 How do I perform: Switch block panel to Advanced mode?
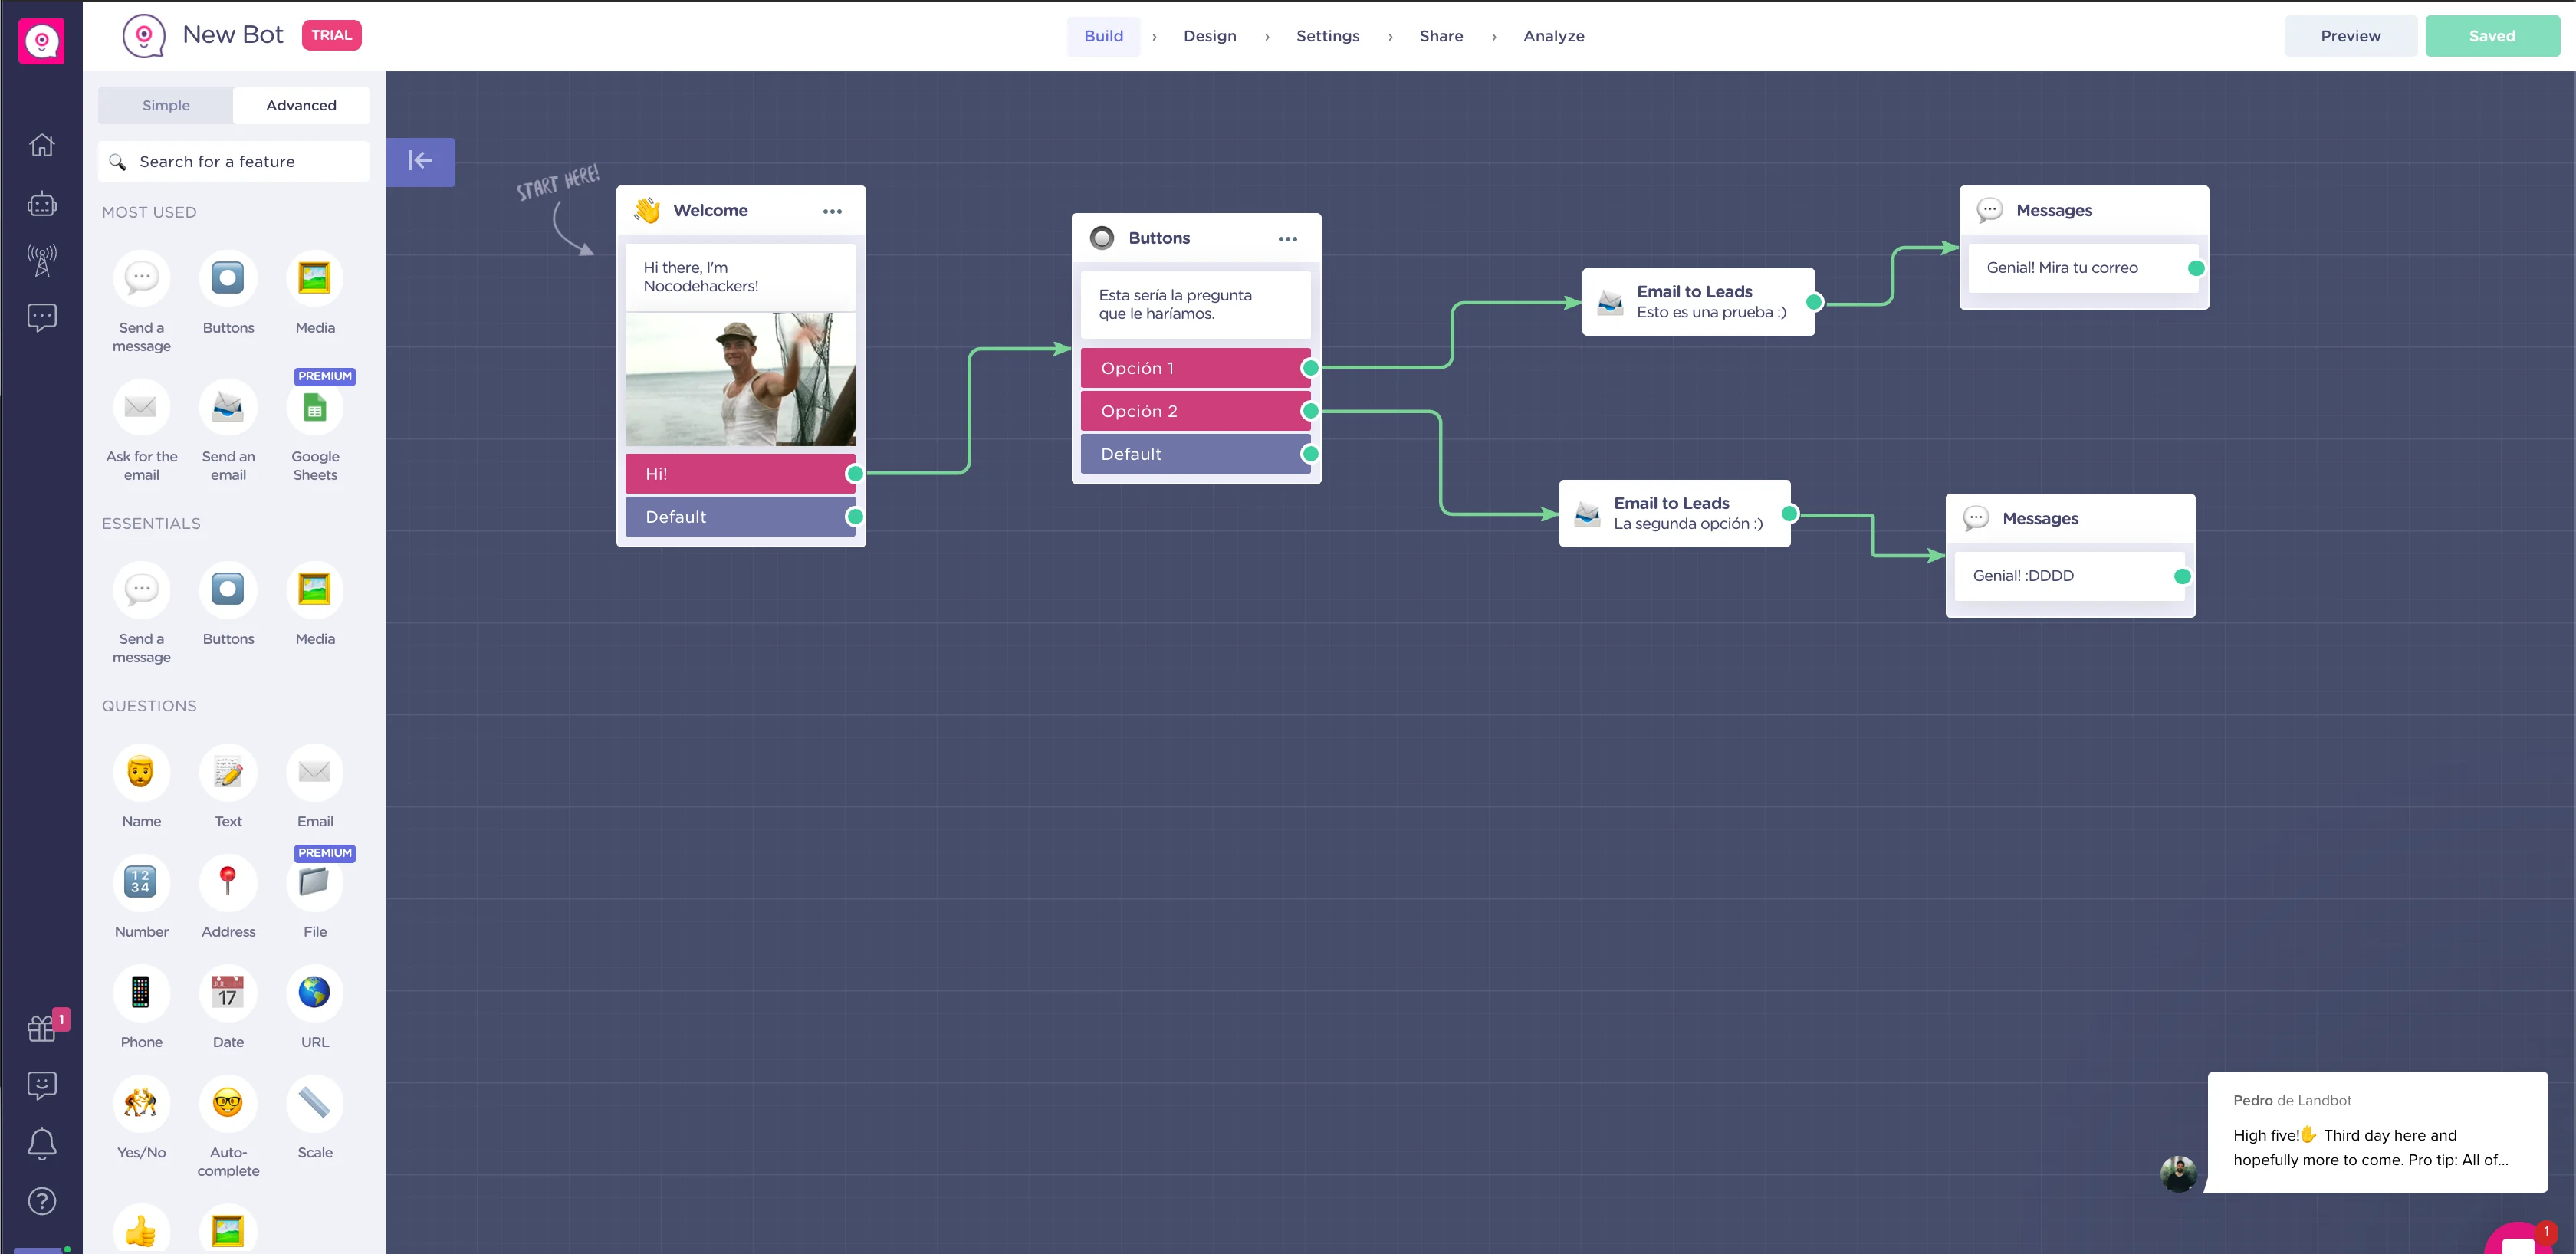[x=301, y=105]
